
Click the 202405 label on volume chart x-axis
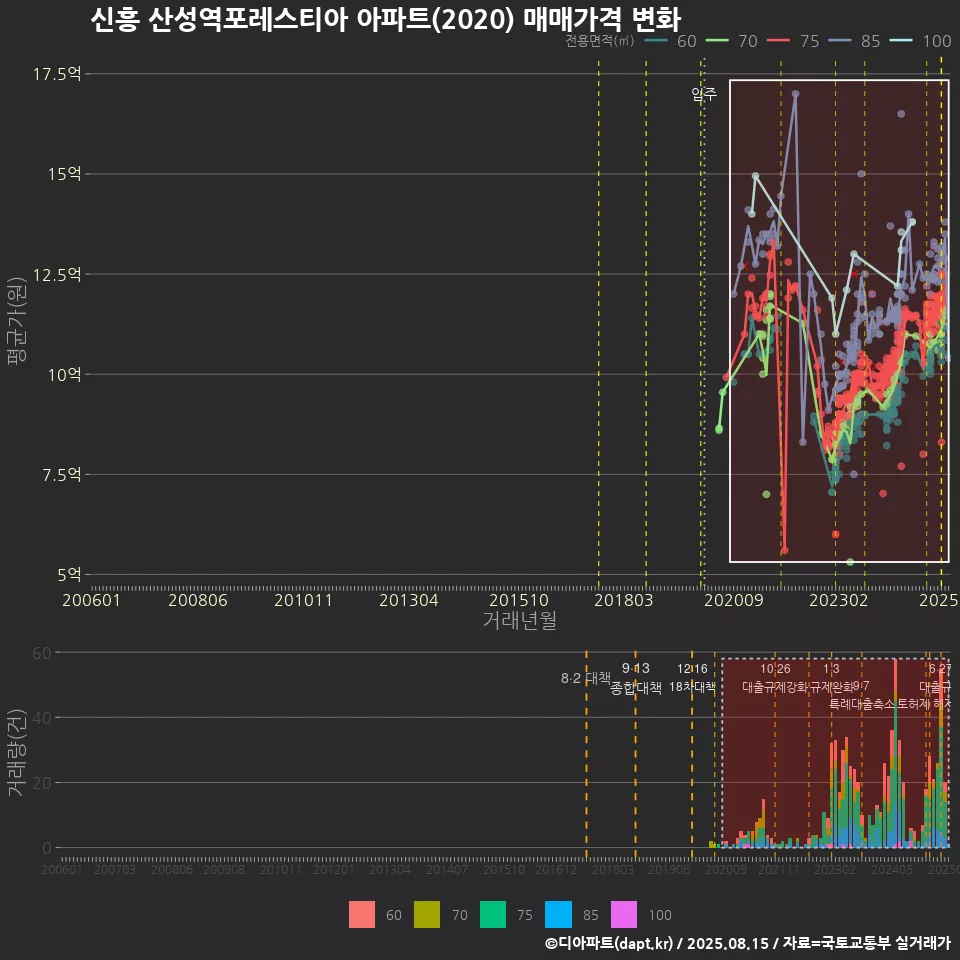coord(892,869)
